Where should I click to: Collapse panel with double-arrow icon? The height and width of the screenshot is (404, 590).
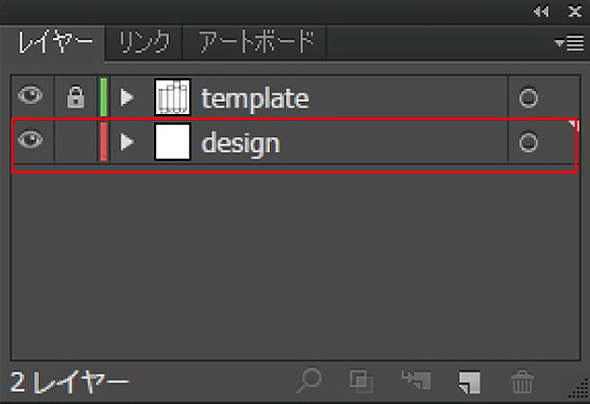pyautogui.click(x=541, y=12)
